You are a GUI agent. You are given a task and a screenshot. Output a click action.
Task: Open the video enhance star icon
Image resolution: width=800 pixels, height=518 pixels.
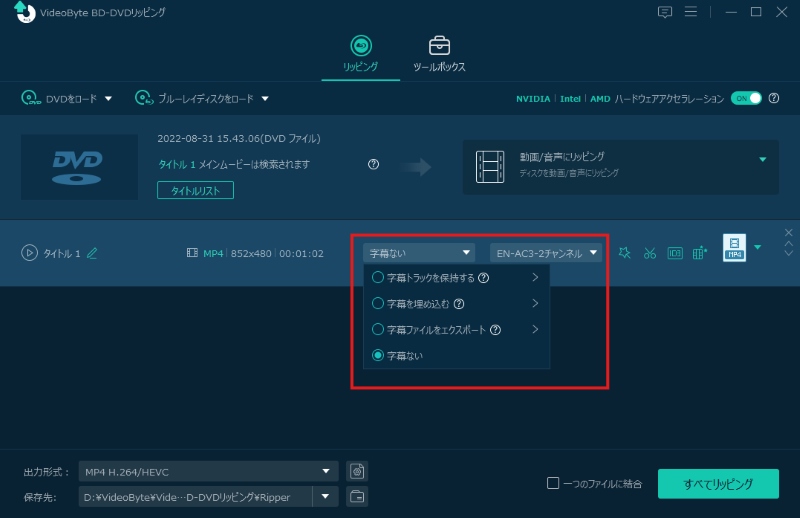point(625,253)
